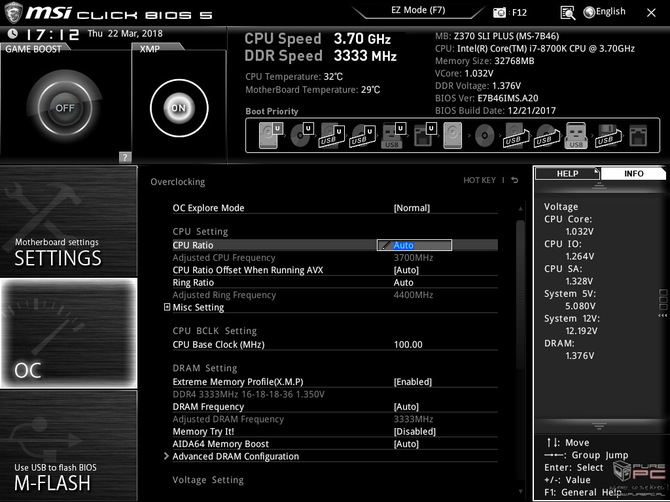The width and height of the screenshot is (670, 502).
Task: Select the legacy hard disk boot icon
Action: pos(453,135)
